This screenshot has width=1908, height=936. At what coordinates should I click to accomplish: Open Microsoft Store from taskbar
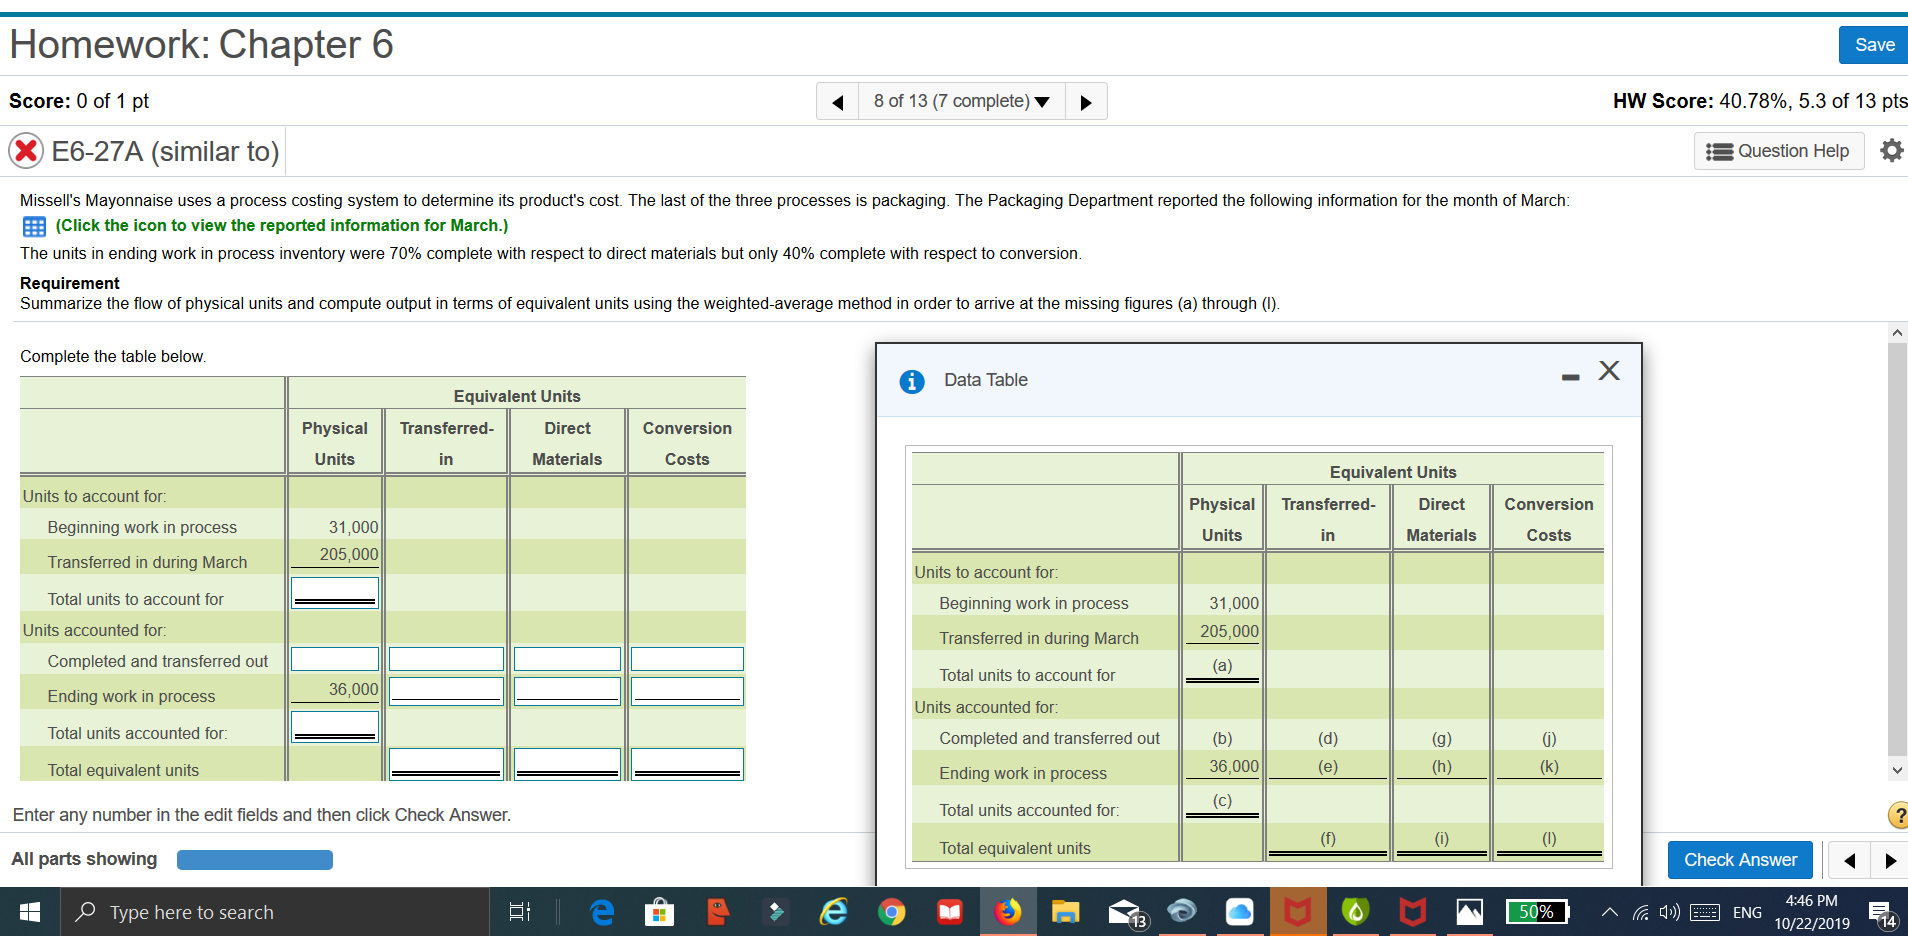point(659,912)
